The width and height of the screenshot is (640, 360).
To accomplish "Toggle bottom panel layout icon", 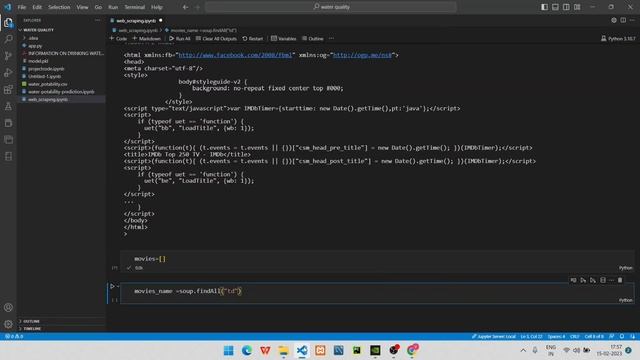I will tap(556, 7).
